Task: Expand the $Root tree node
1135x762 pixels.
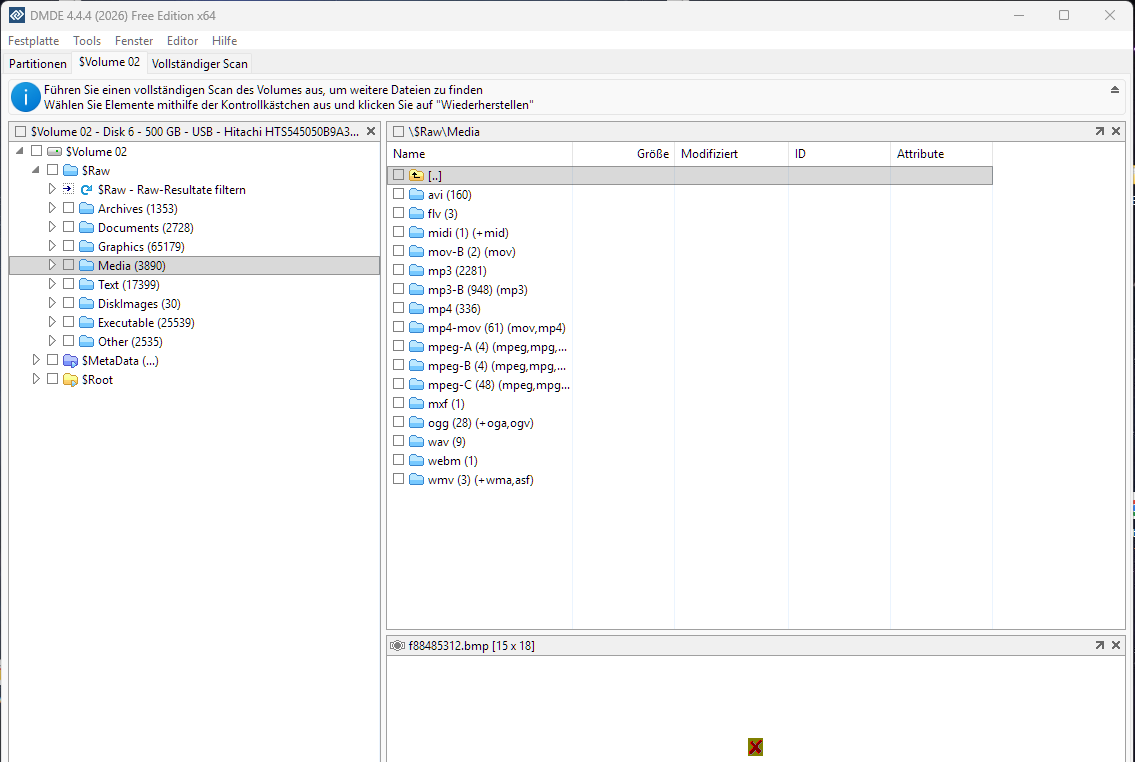Action: click(x=35, y=378)
